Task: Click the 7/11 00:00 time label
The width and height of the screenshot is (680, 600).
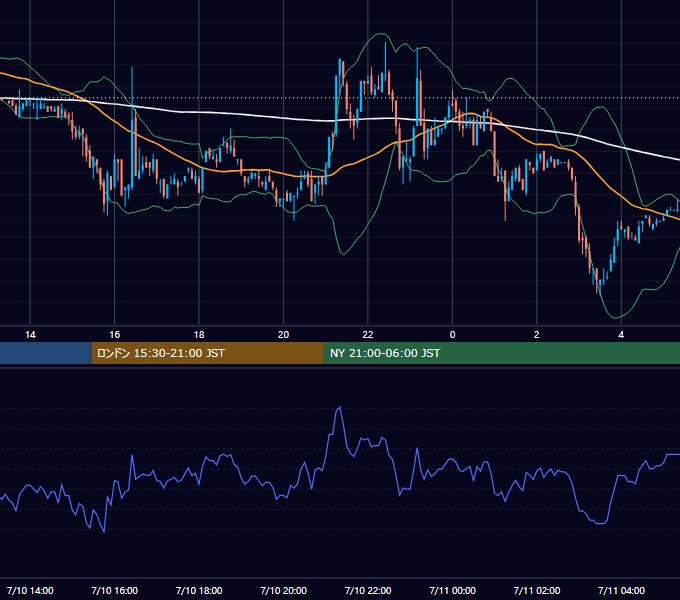Action: point(452,590)
